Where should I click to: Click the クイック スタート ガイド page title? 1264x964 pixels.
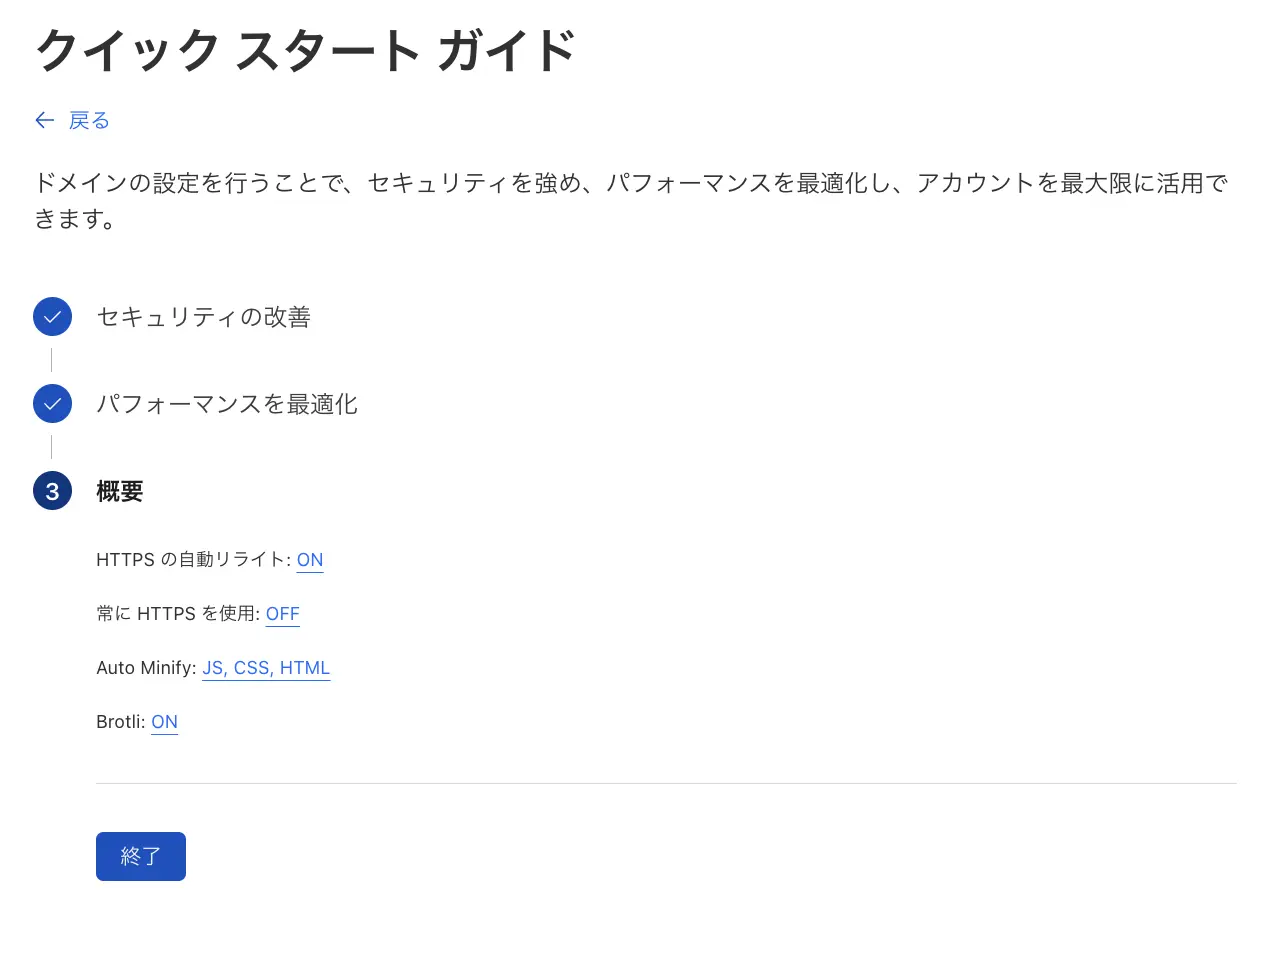pyautogui.click(x=306, y=50)
